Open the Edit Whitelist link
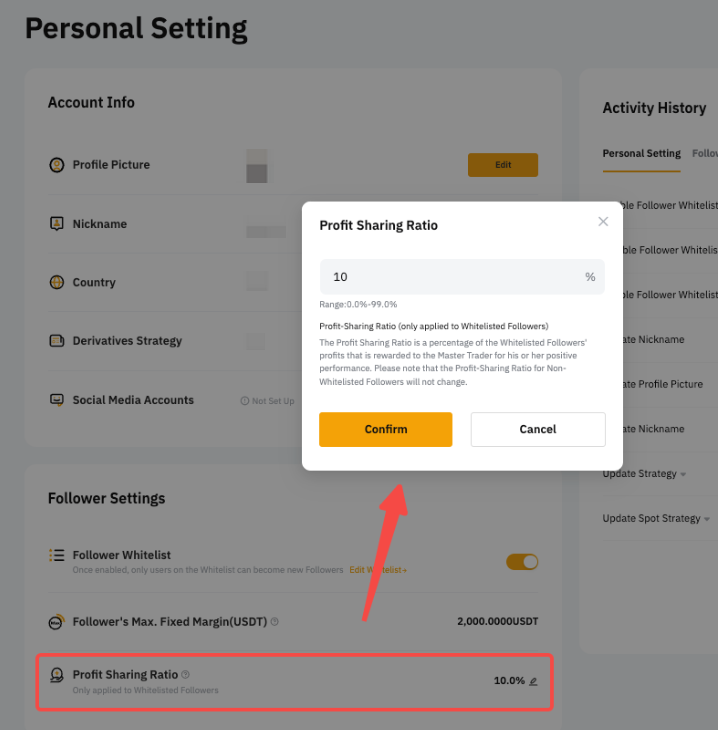The width and height of the screenshot is (718, 730). click(377, 570)
